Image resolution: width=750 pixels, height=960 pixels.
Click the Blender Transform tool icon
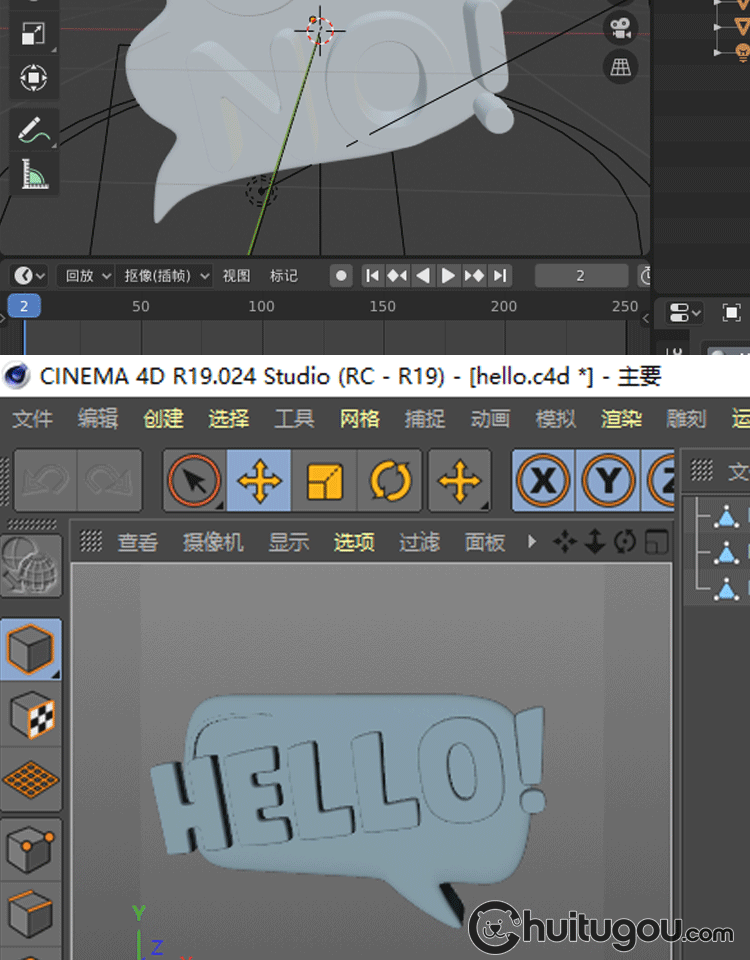(32, 77)
